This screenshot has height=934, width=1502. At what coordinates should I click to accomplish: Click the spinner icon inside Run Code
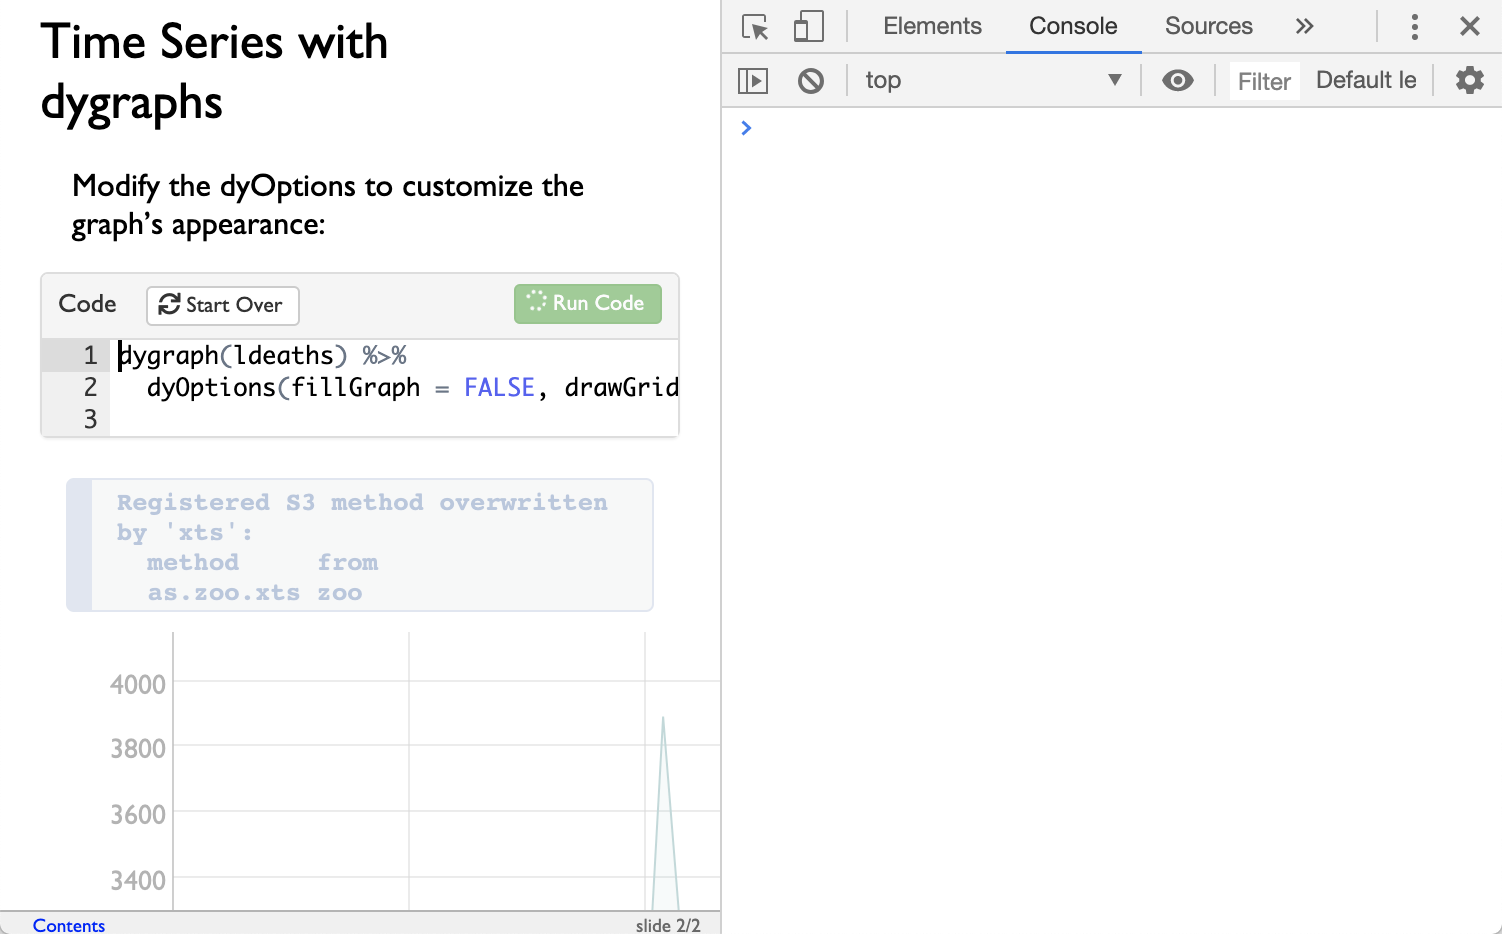535,303
